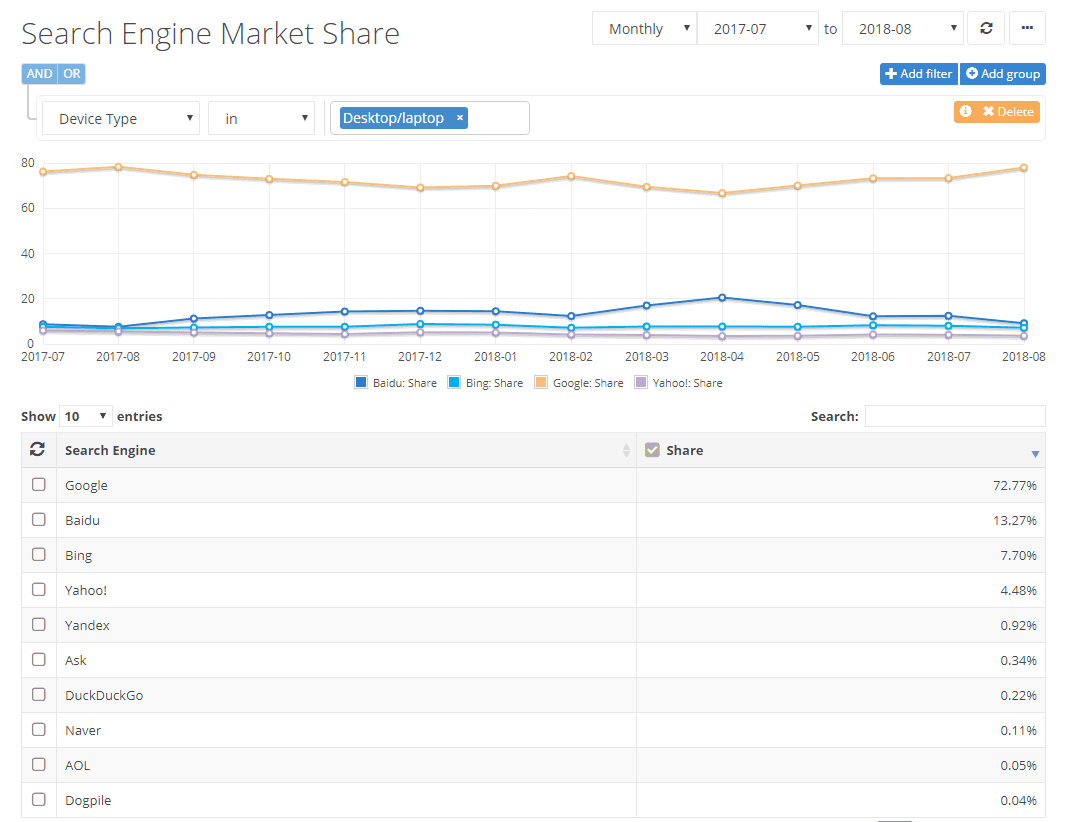Check the AOL row checkbox
The image size is (1076, 822).
(x=39, y=764)
